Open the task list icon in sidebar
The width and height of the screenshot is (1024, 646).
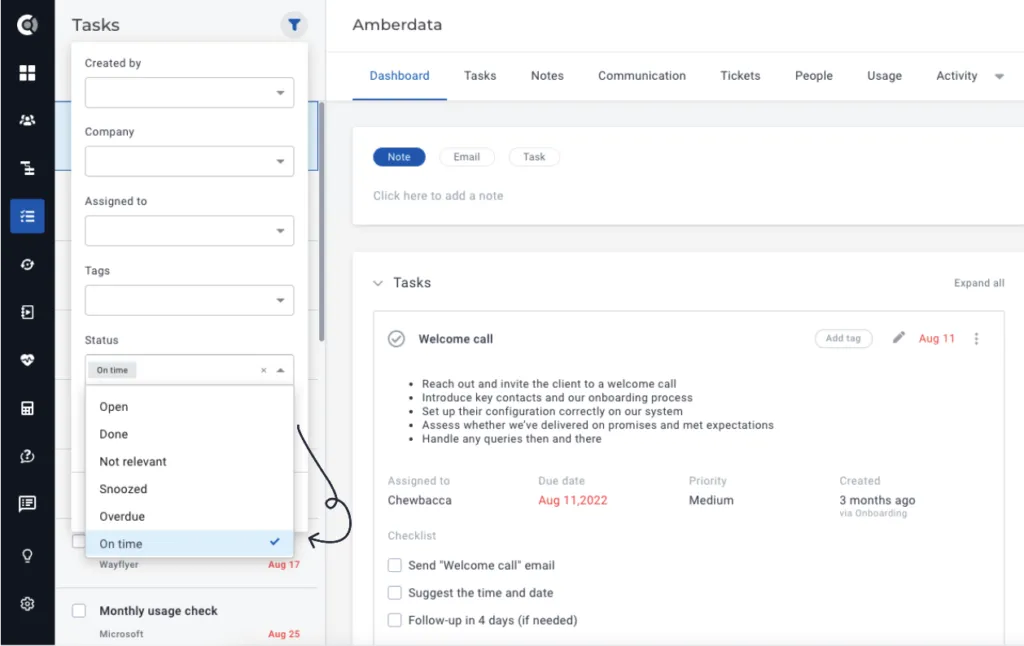(x=27, y=216)
